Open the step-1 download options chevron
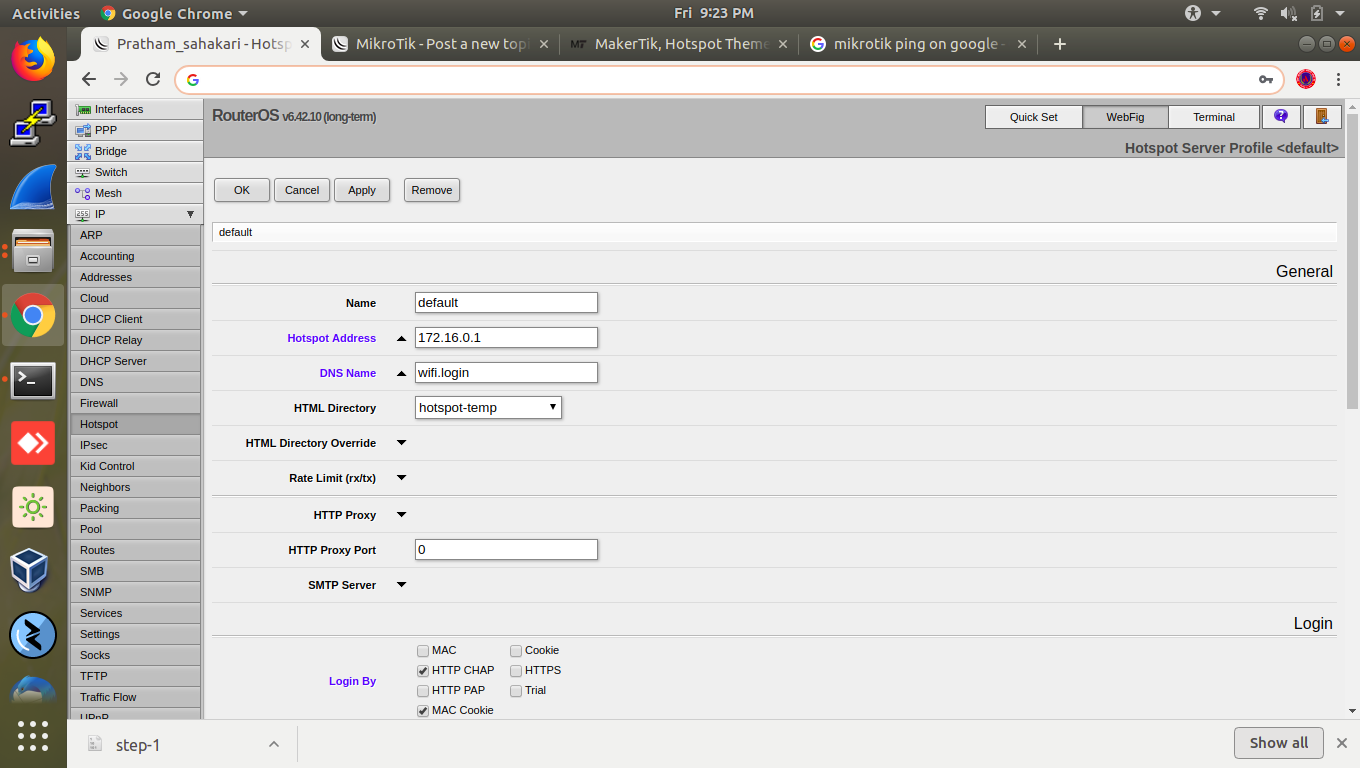The image size is (1360, 768). pos(273,744)
